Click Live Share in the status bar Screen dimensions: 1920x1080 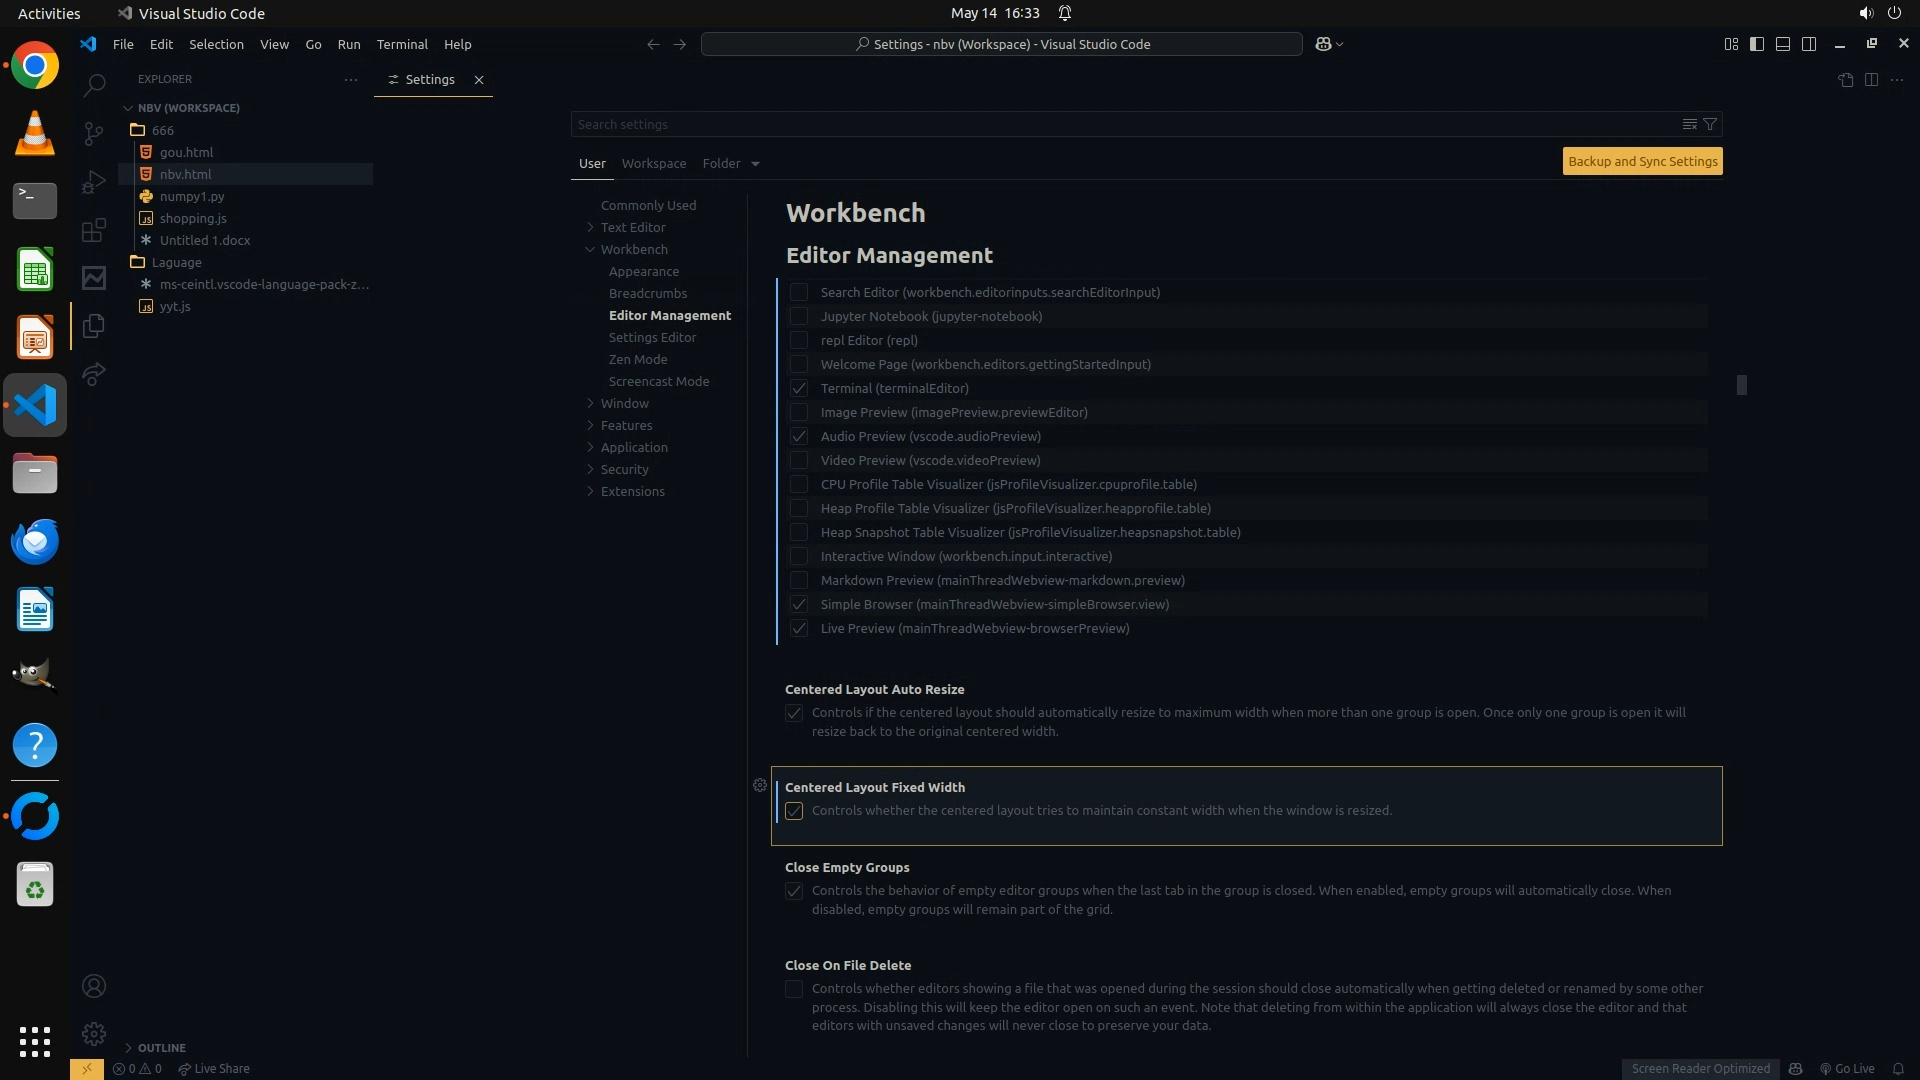pos(214,1068)
